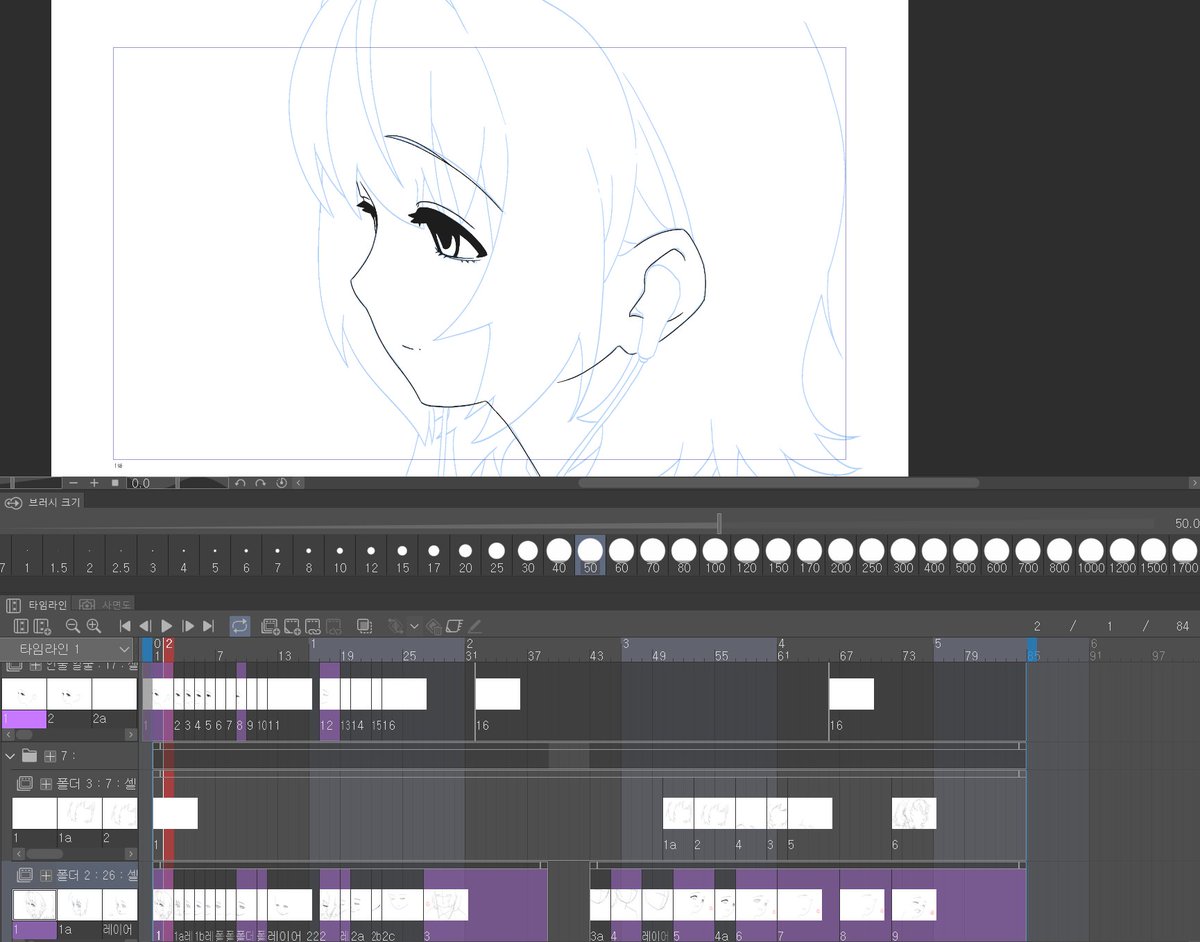The width and height of the screenshot is (1200, 942).
Task: Click the canvas zoom-out minus button
Action: point(74,483)
